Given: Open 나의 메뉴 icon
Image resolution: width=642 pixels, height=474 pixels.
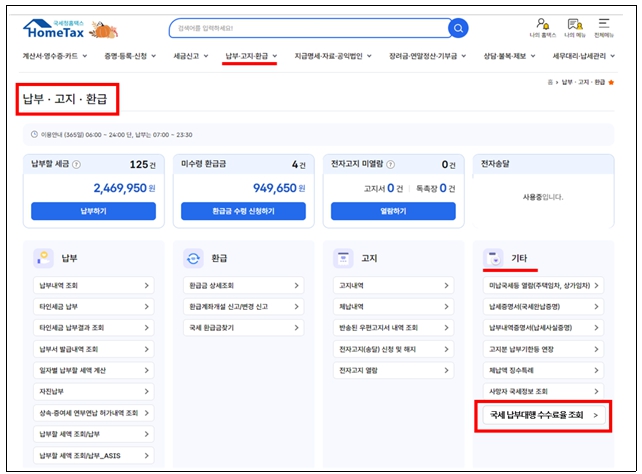Looking at the screenshot, I should [575, 25].
